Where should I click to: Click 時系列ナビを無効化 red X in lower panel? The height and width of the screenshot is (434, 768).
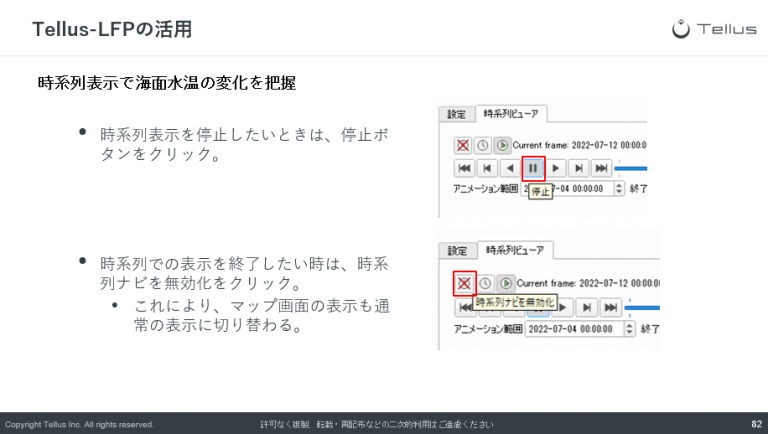click(x=464, y=283)
